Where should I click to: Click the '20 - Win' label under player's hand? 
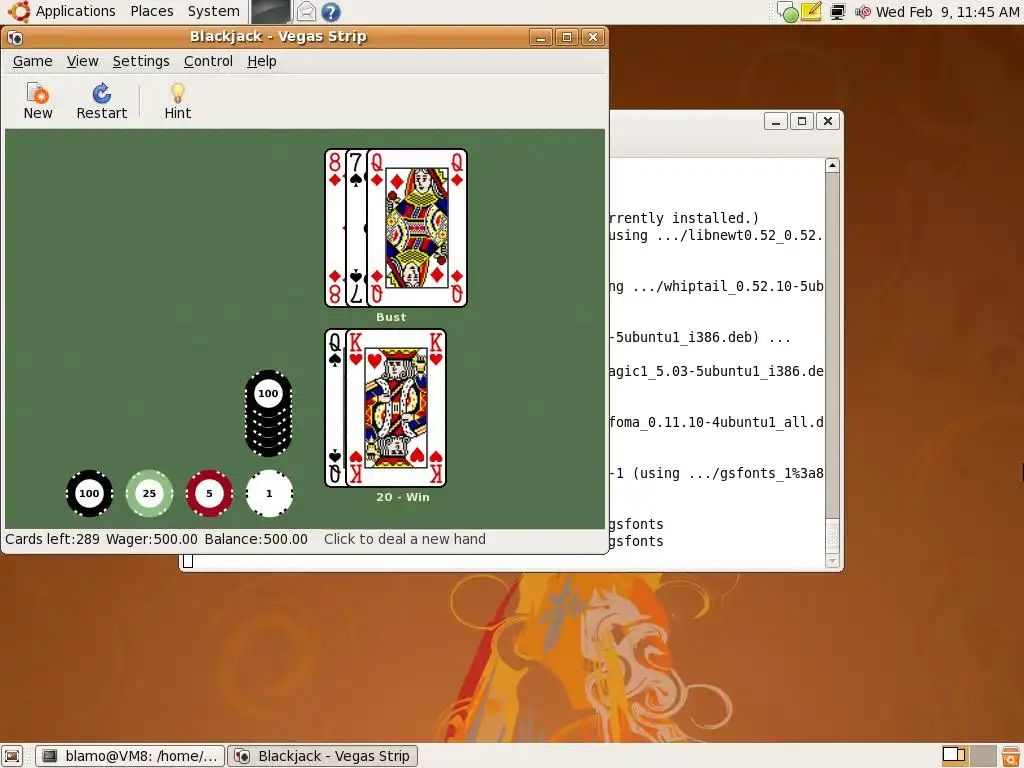coord(403,497)
